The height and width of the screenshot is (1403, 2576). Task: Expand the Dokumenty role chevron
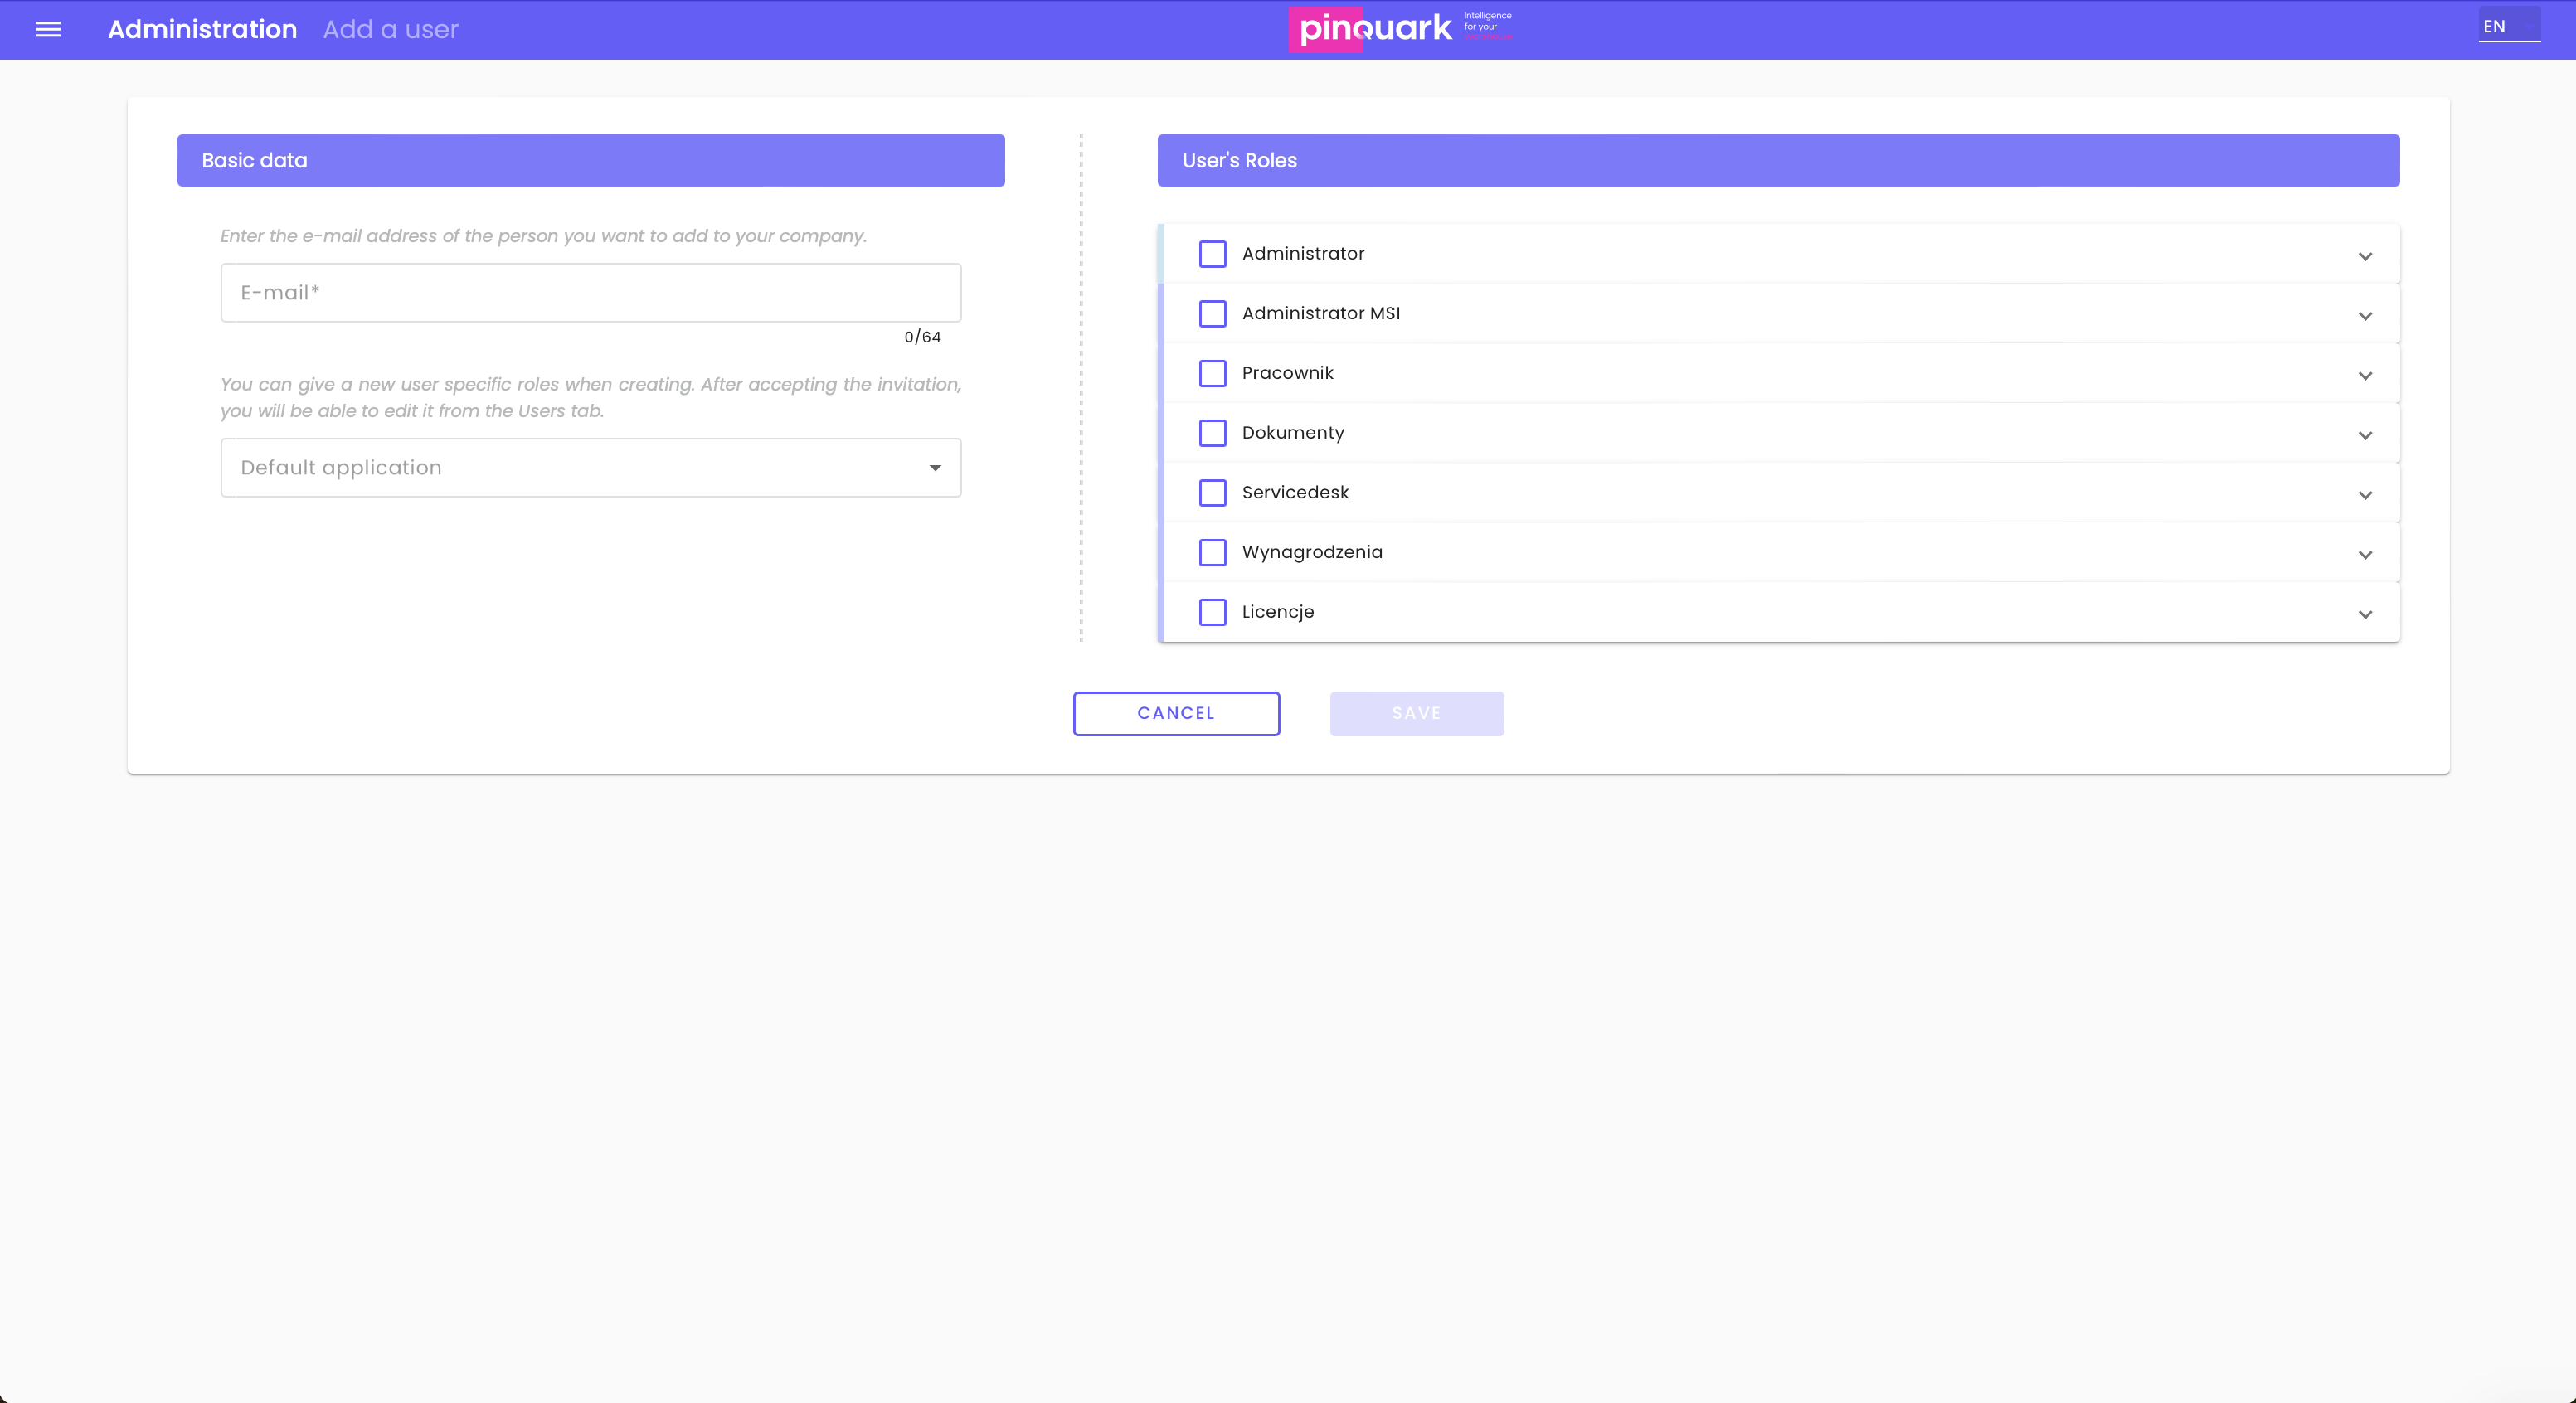click(2365, 435)
